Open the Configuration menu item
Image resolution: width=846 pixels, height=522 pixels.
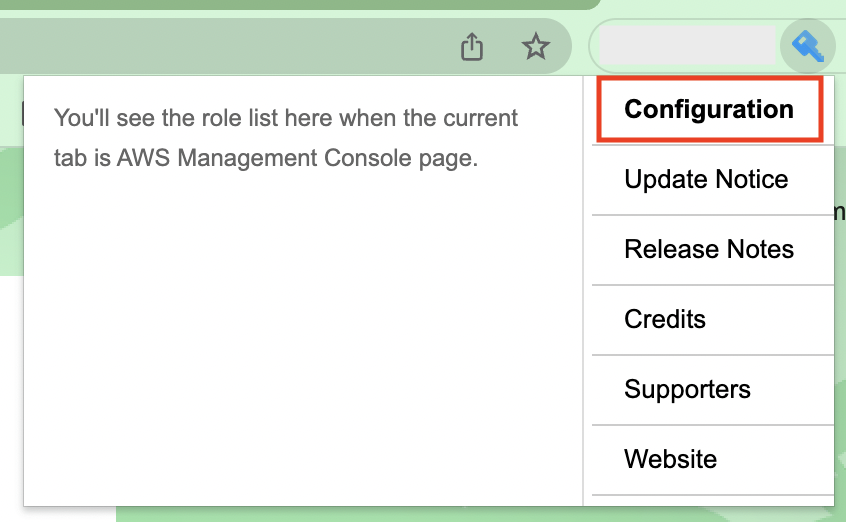coord(708,109)
